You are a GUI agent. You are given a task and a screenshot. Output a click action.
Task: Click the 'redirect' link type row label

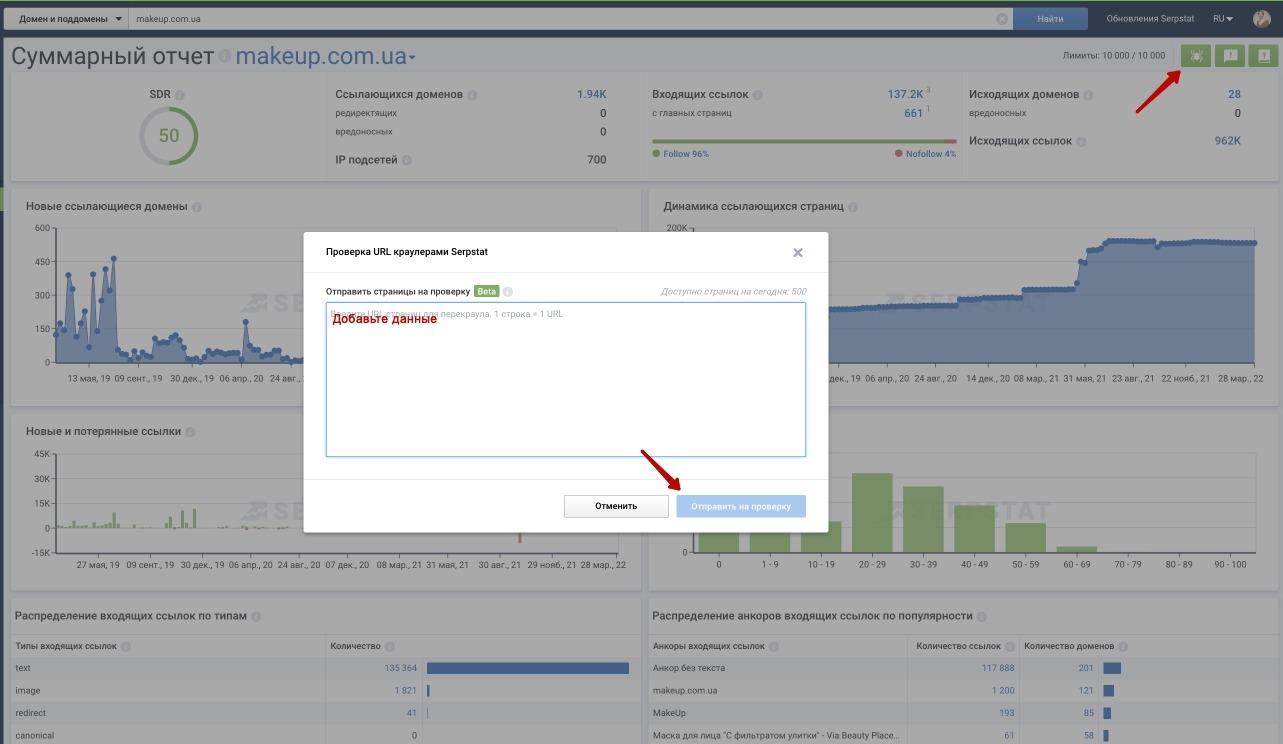[31, 714]
